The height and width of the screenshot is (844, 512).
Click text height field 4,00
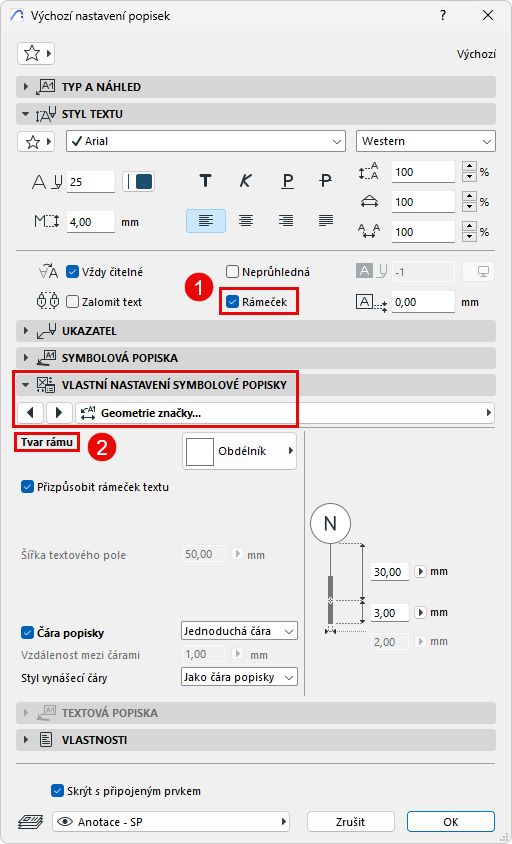tap(90, 222)
